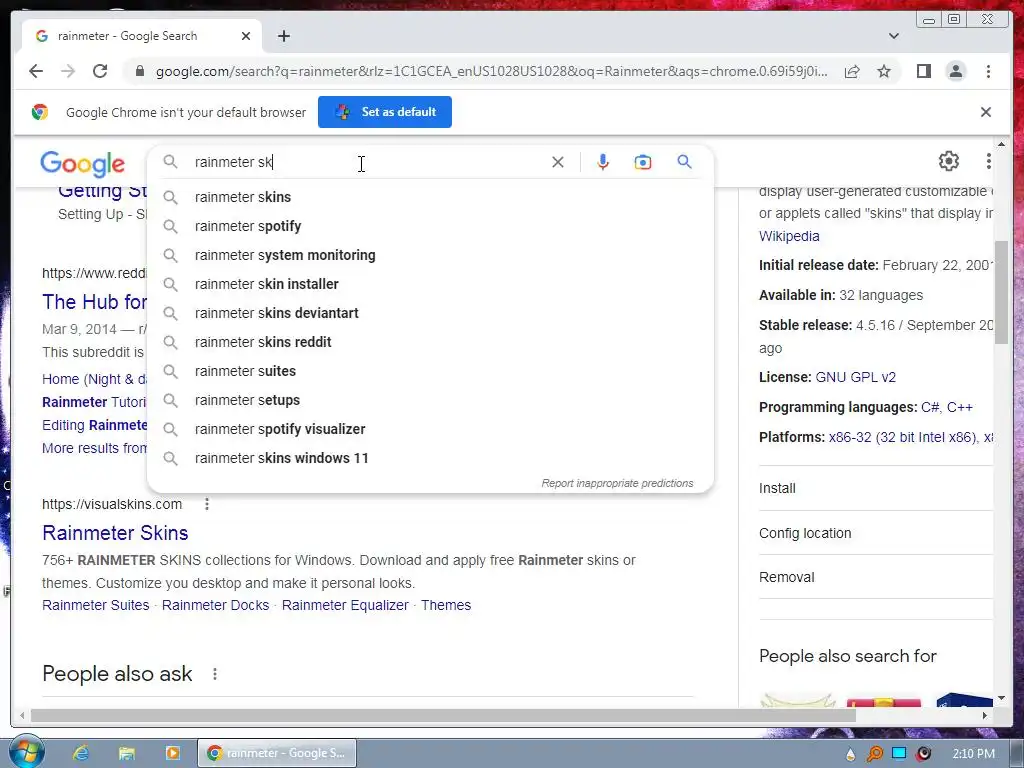
Task: Expand the Config location section
Action: point(875,533)
